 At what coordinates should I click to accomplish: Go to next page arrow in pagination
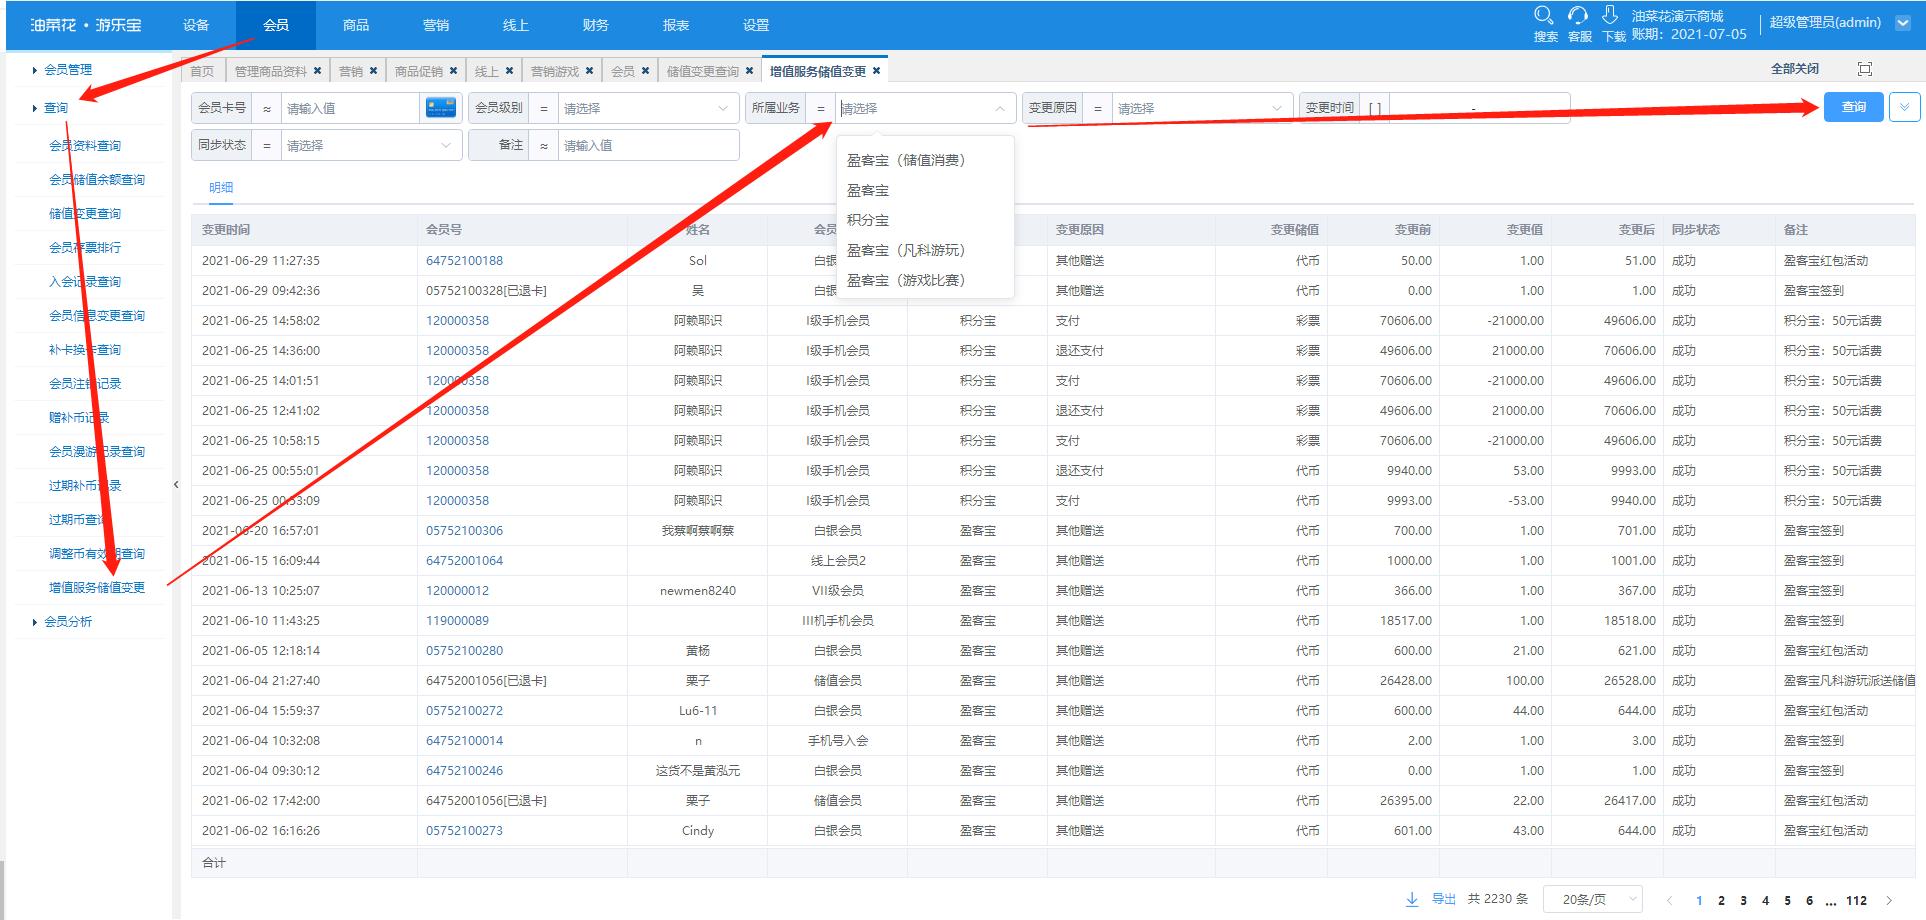(x=1889, y=900)
